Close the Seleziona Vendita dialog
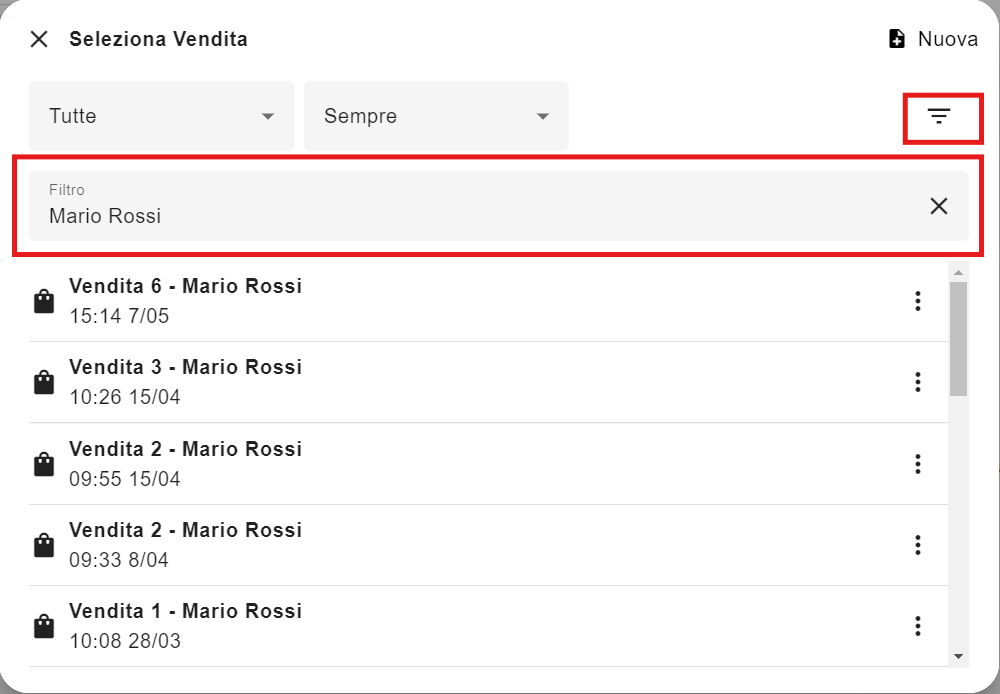The height and width of the screenshot is (694, 1000). (39, 40)
